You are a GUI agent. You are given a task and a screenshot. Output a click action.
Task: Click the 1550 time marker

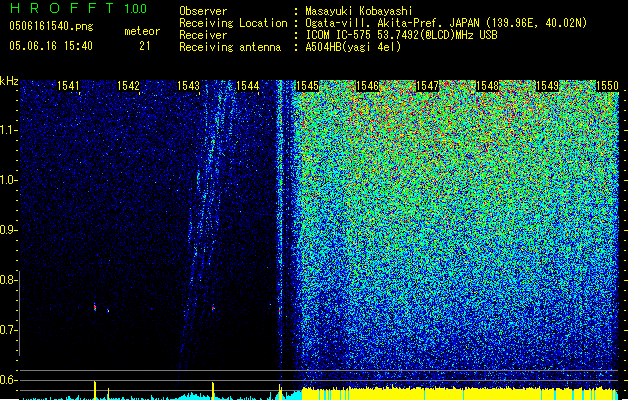coord(607,86)
